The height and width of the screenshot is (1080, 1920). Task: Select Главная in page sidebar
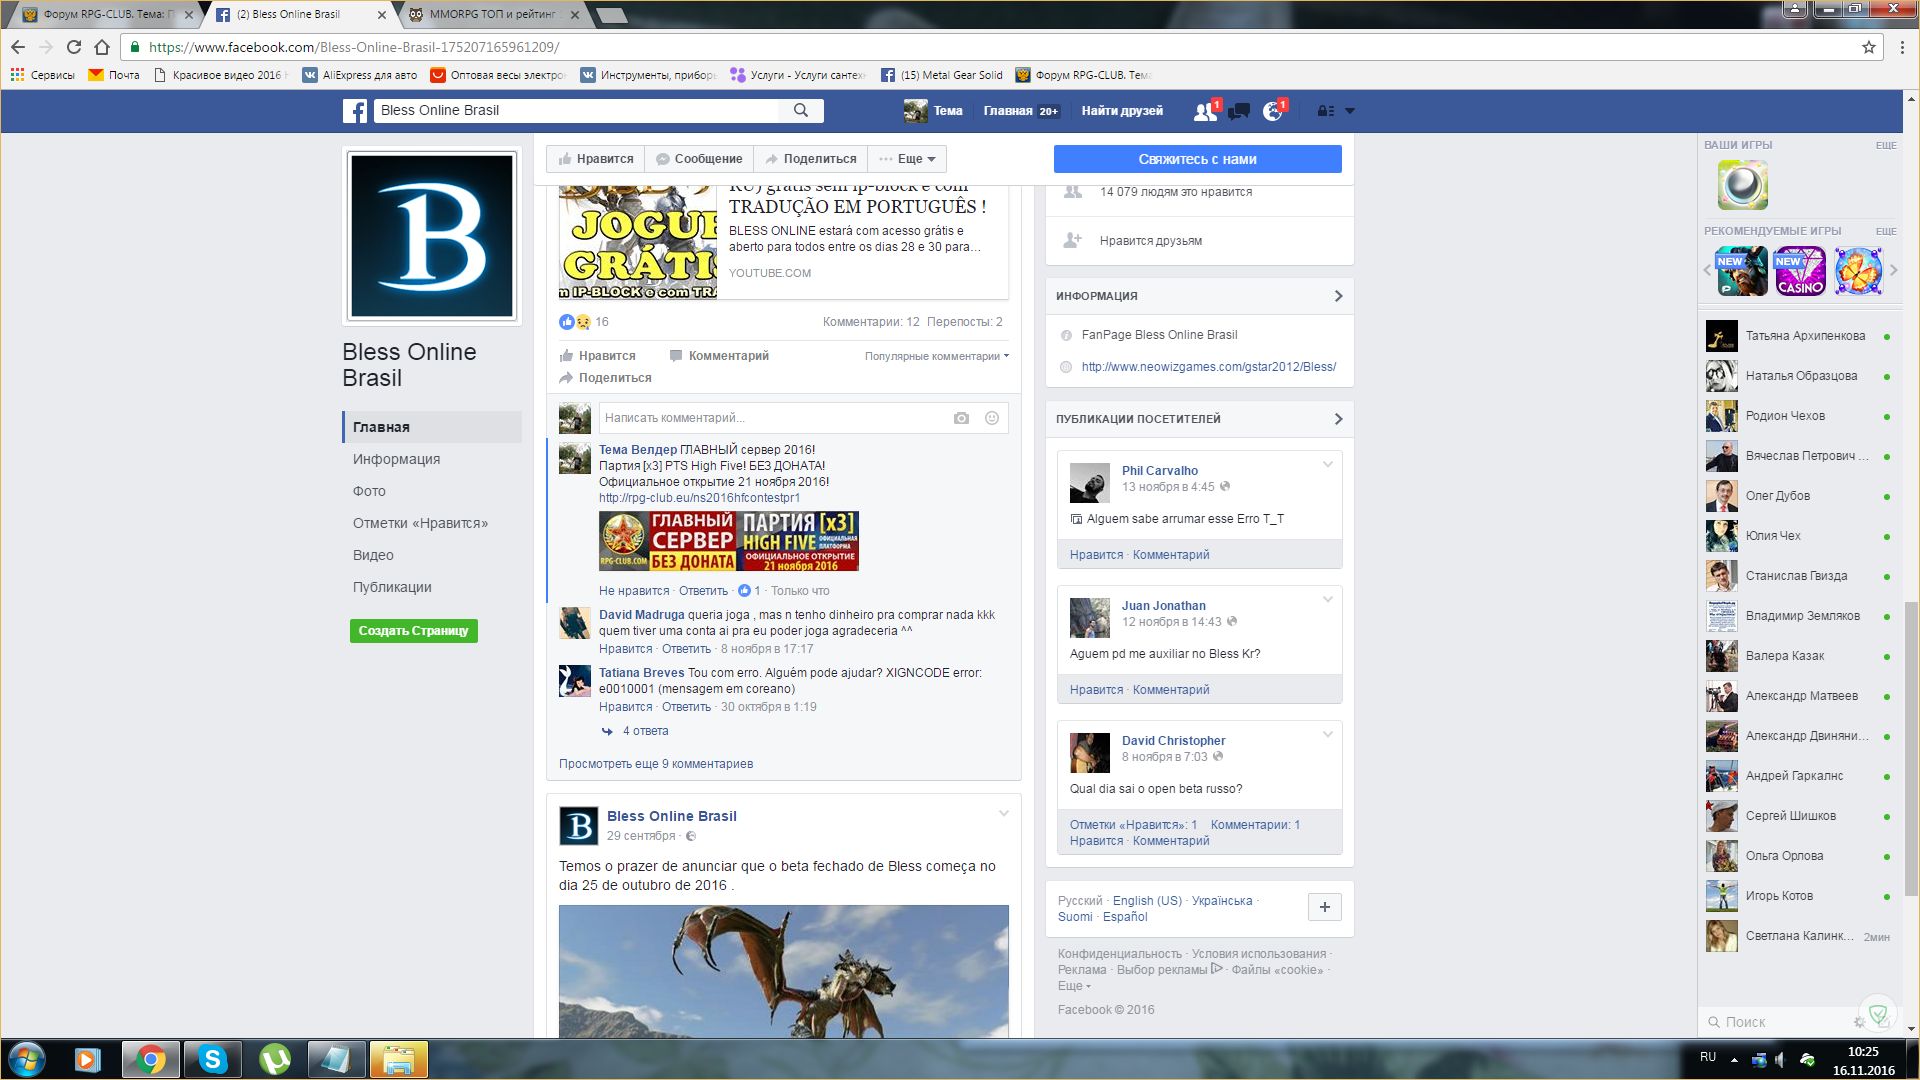(x=432, y=427)
